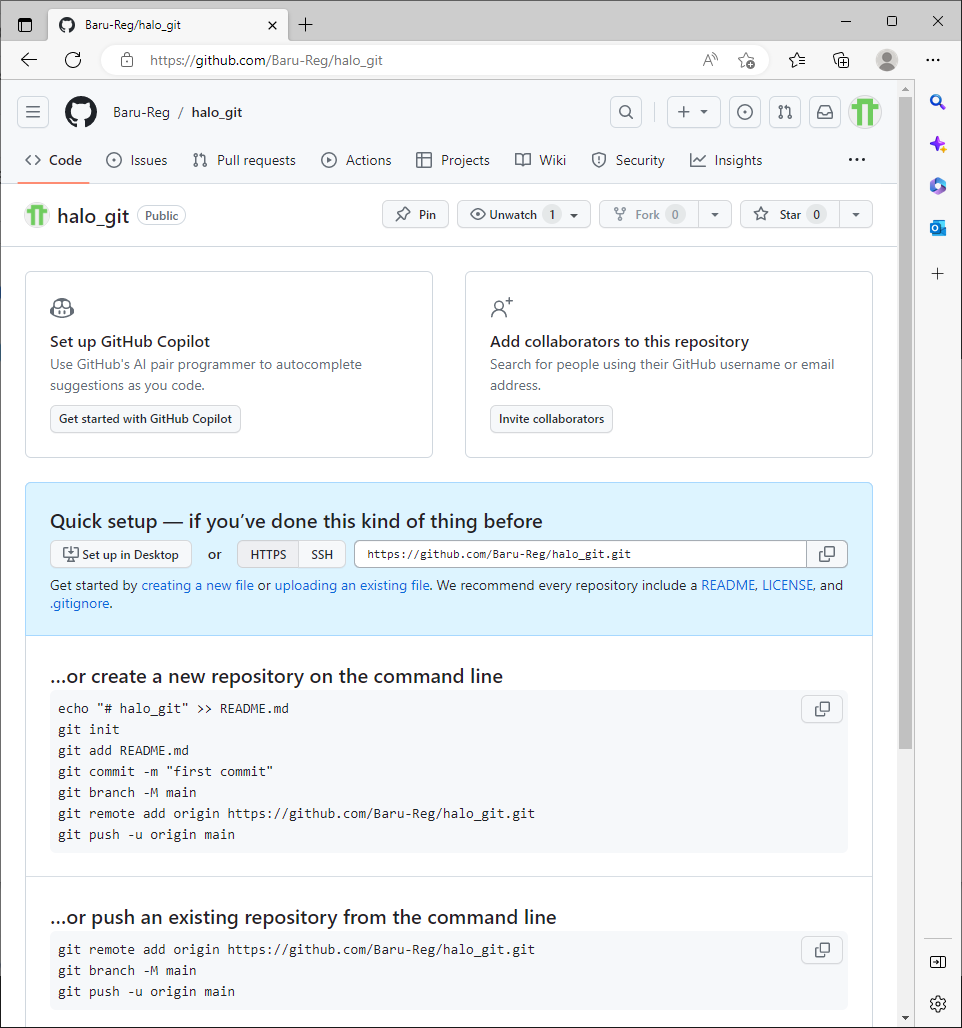This screenshot has height=1028, width=962.
Task: Copy the 'create a new repository' commands
Action: point(822,709)
